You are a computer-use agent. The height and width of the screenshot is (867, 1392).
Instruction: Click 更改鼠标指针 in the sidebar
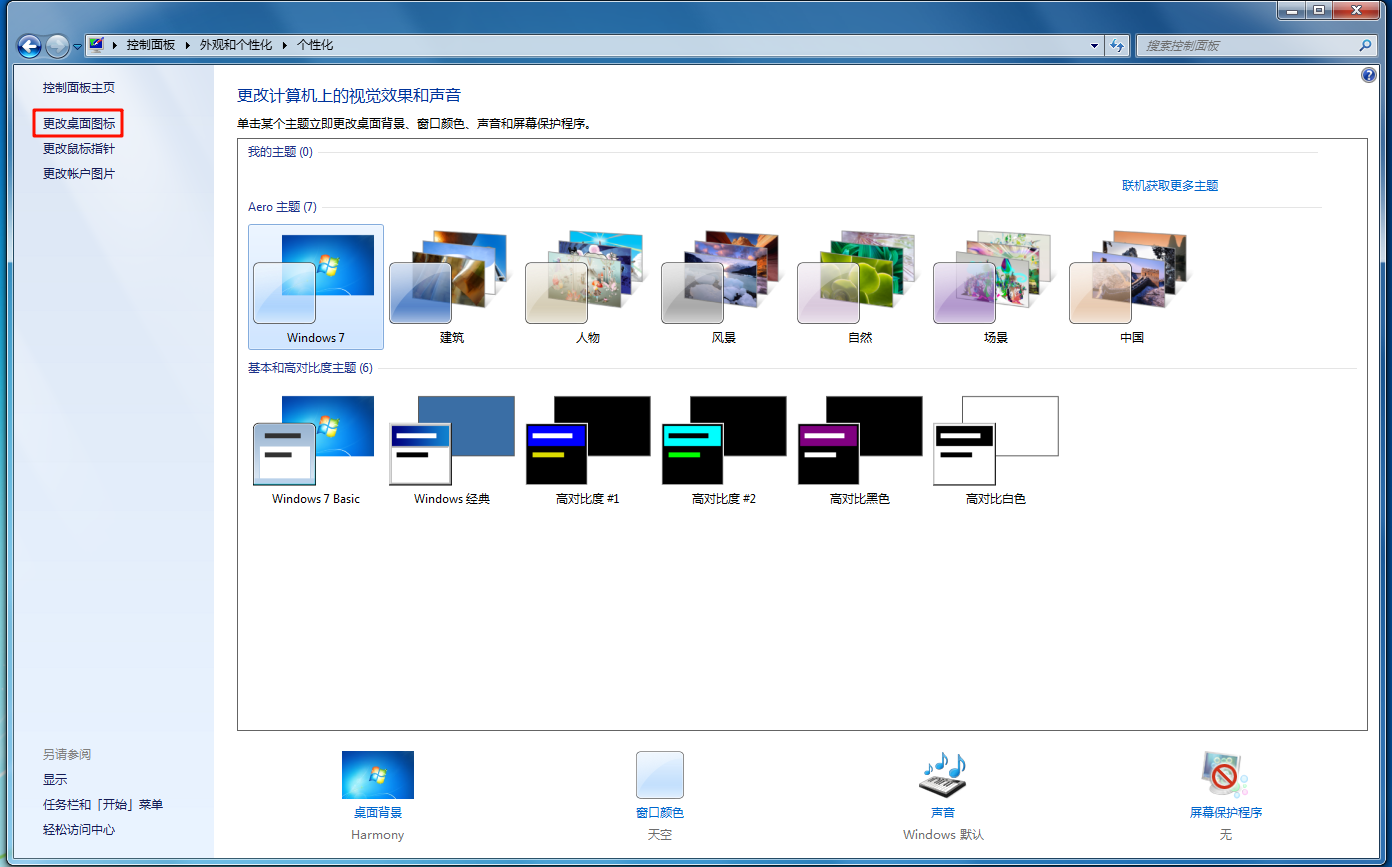point(78,149)
